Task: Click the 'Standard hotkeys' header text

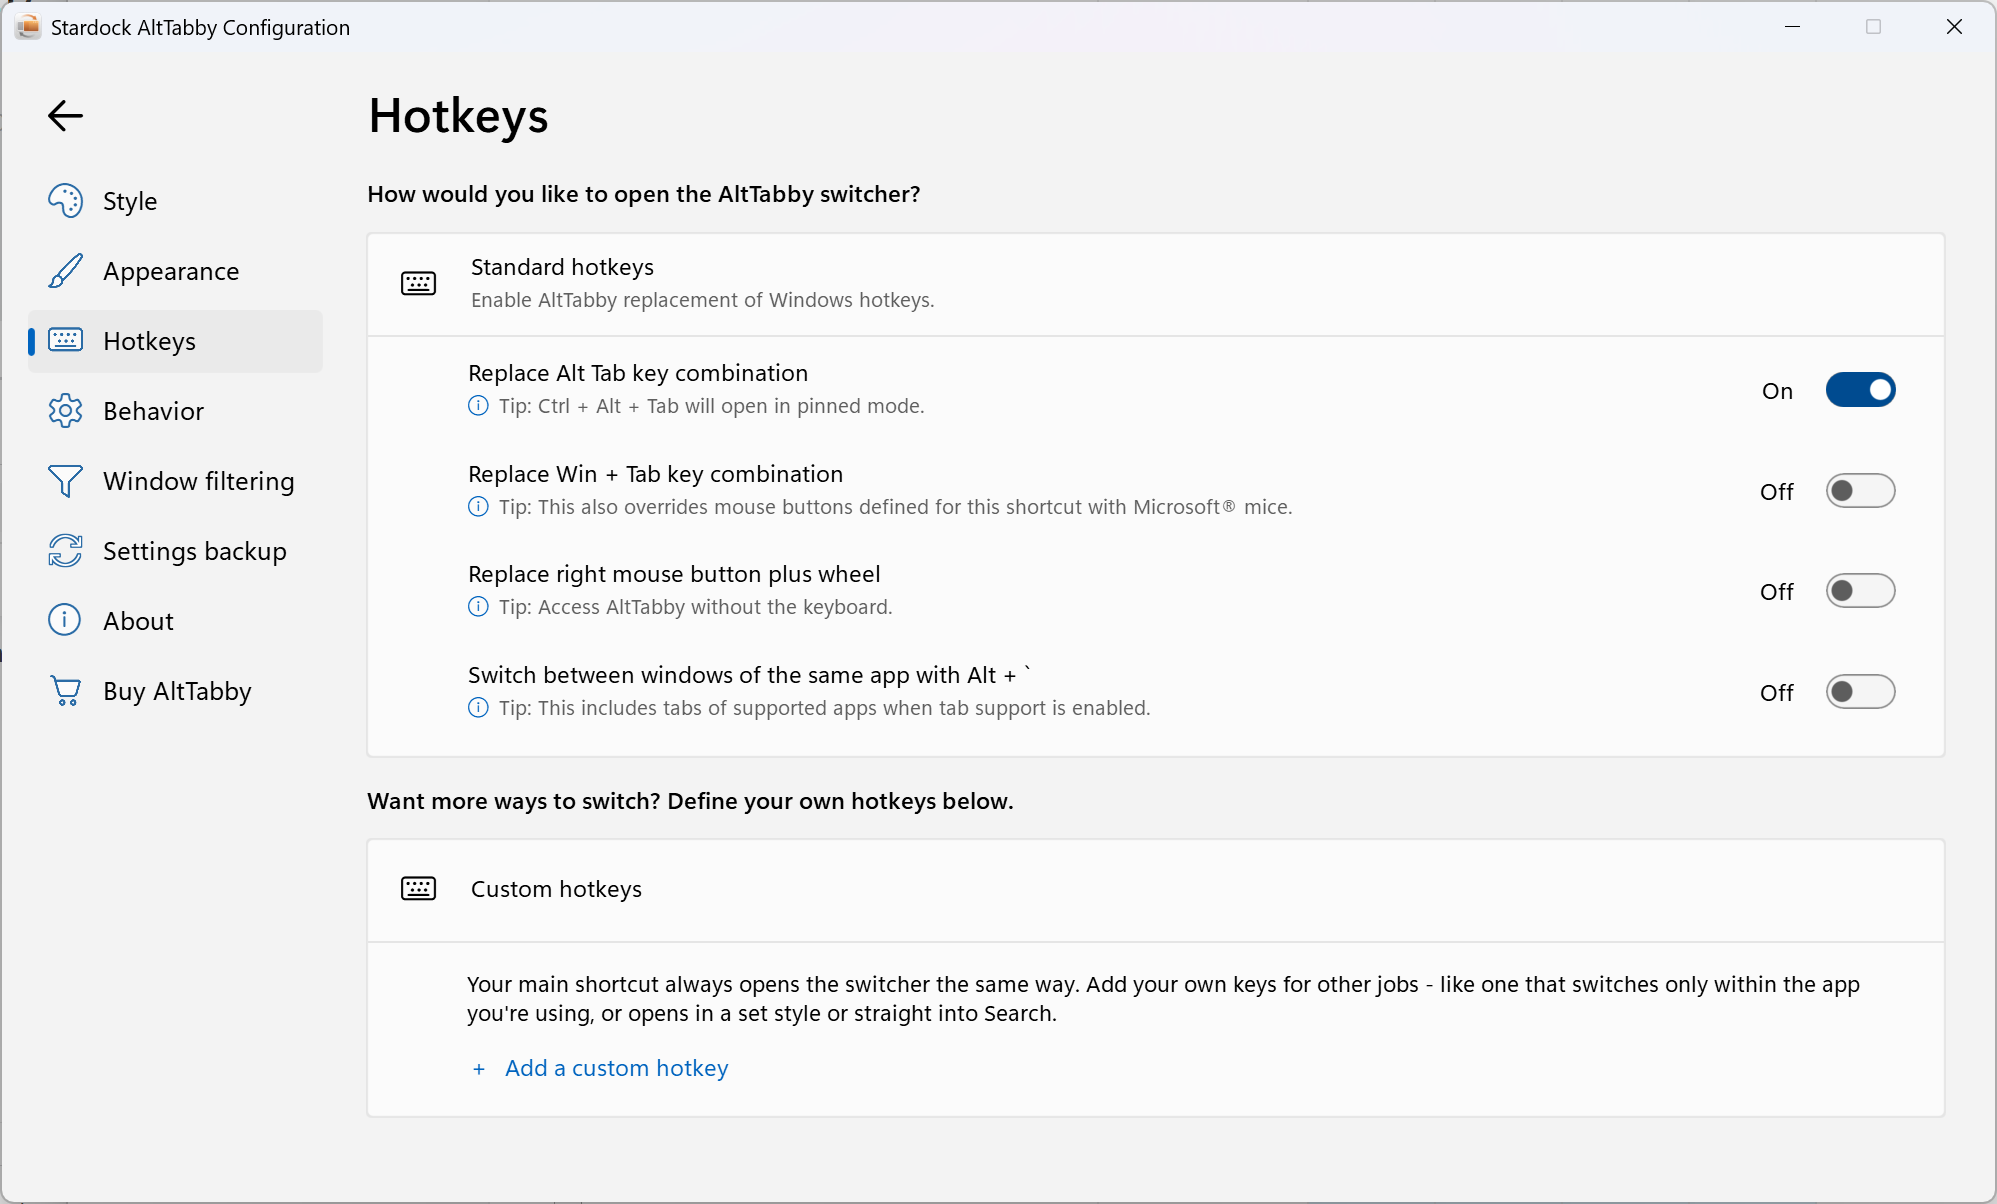Action: click(562, 267)
